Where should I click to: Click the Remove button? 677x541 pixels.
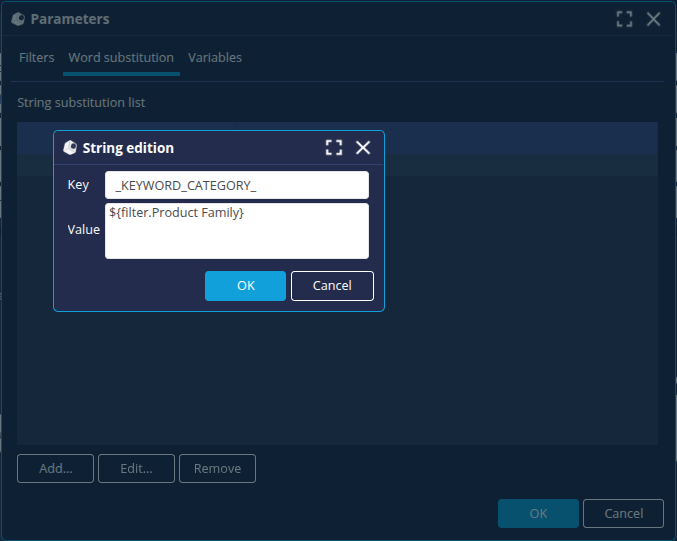(x=217, y=468)
